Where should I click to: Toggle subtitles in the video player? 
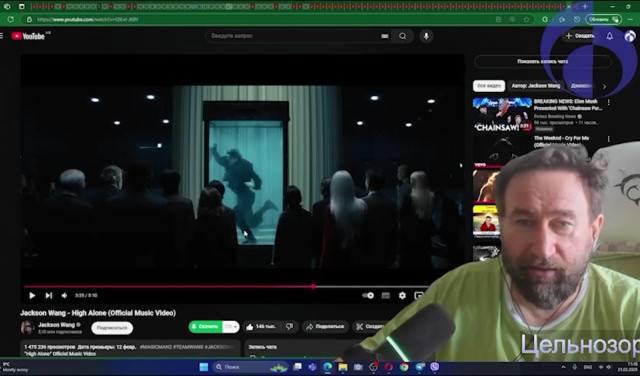click(385, 296)
